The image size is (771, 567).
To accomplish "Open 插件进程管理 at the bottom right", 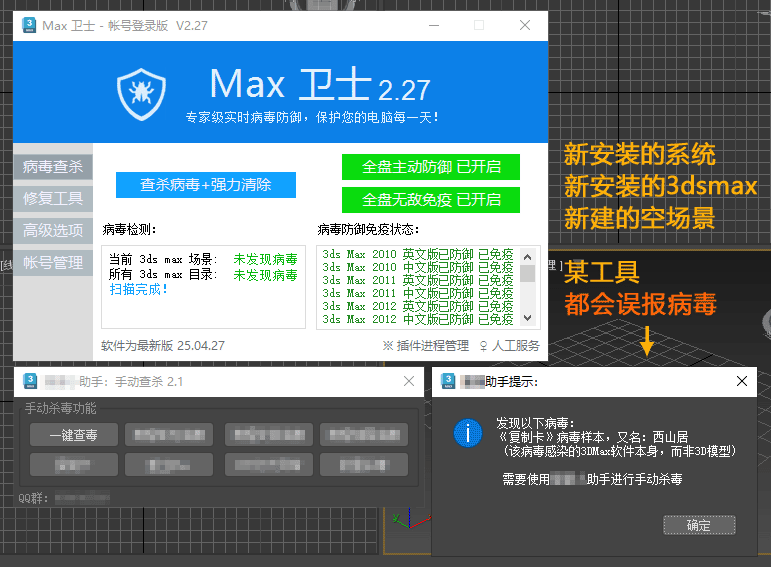I will click(425, 346).
